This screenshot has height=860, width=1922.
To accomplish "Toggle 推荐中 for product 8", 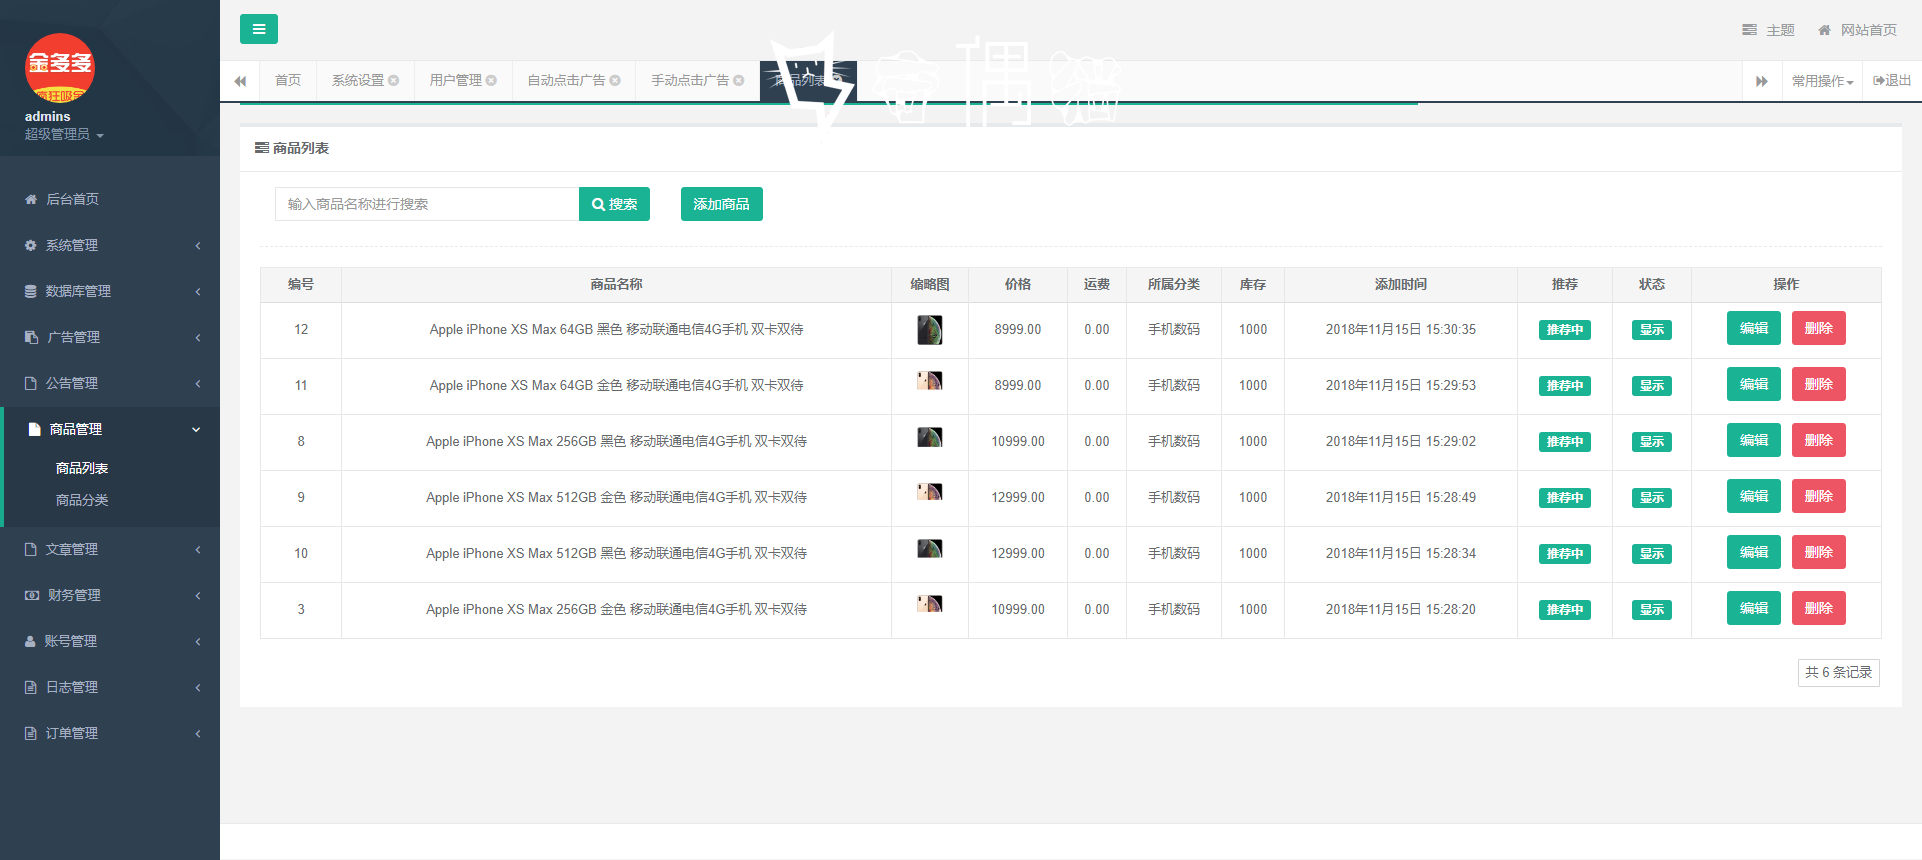I will [1565, 442].
